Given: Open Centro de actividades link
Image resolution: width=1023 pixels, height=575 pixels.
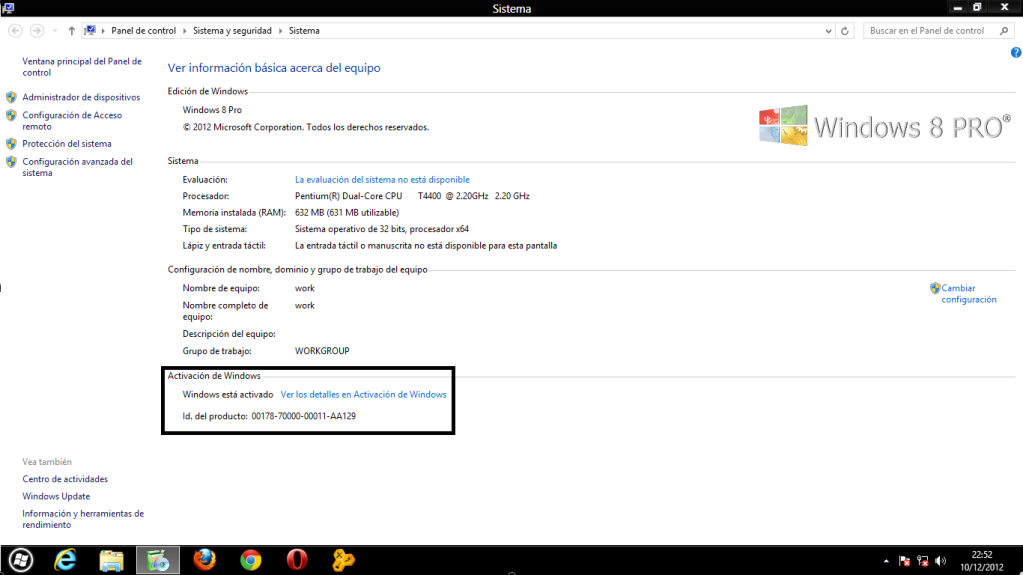Looking at the screenshot, I should pyautogui.click(x=65, y=479).
